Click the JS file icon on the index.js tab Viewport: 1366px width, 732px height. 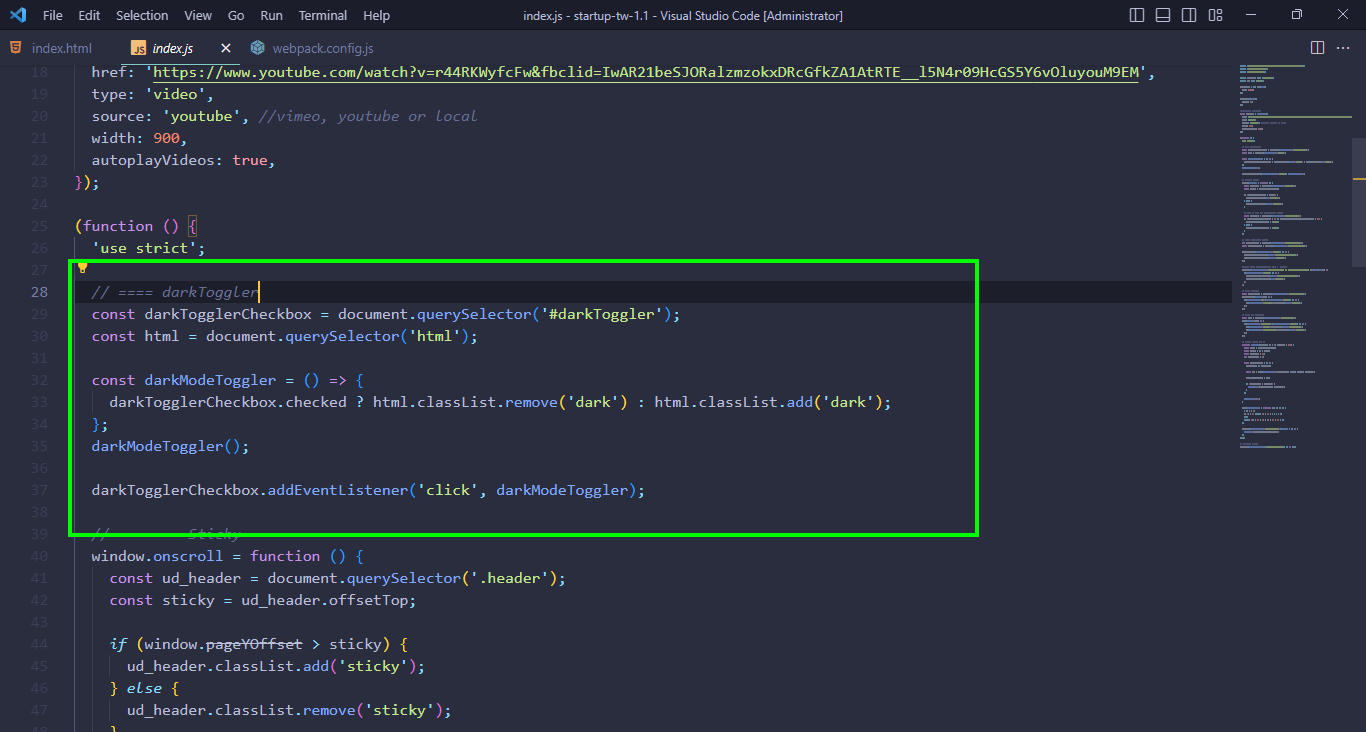140,47
